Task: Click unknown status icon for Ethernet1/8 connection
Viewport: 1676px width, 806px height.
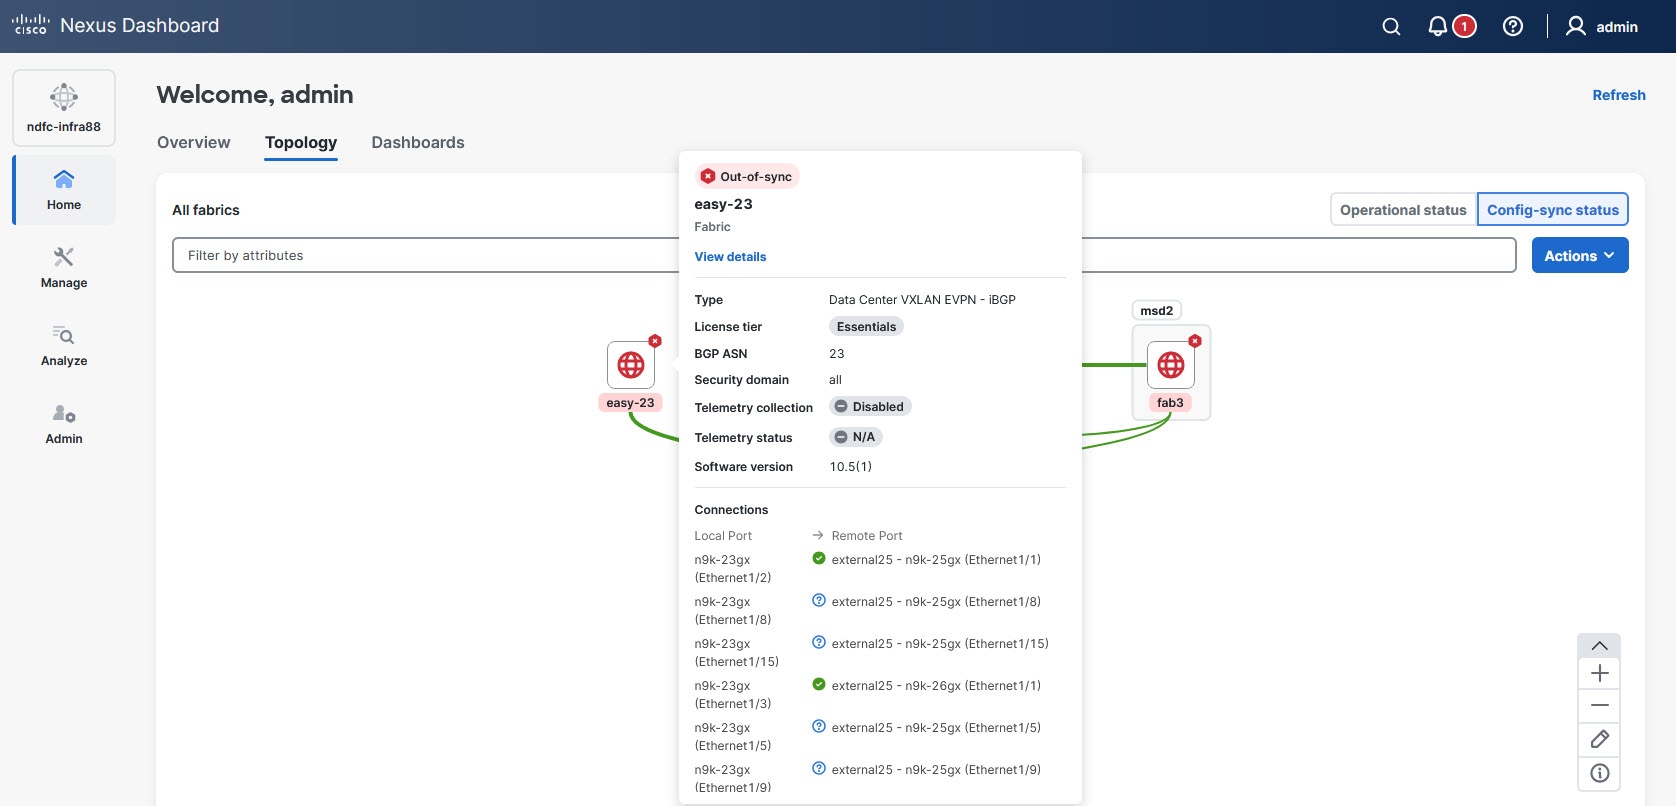Action: 819,601
